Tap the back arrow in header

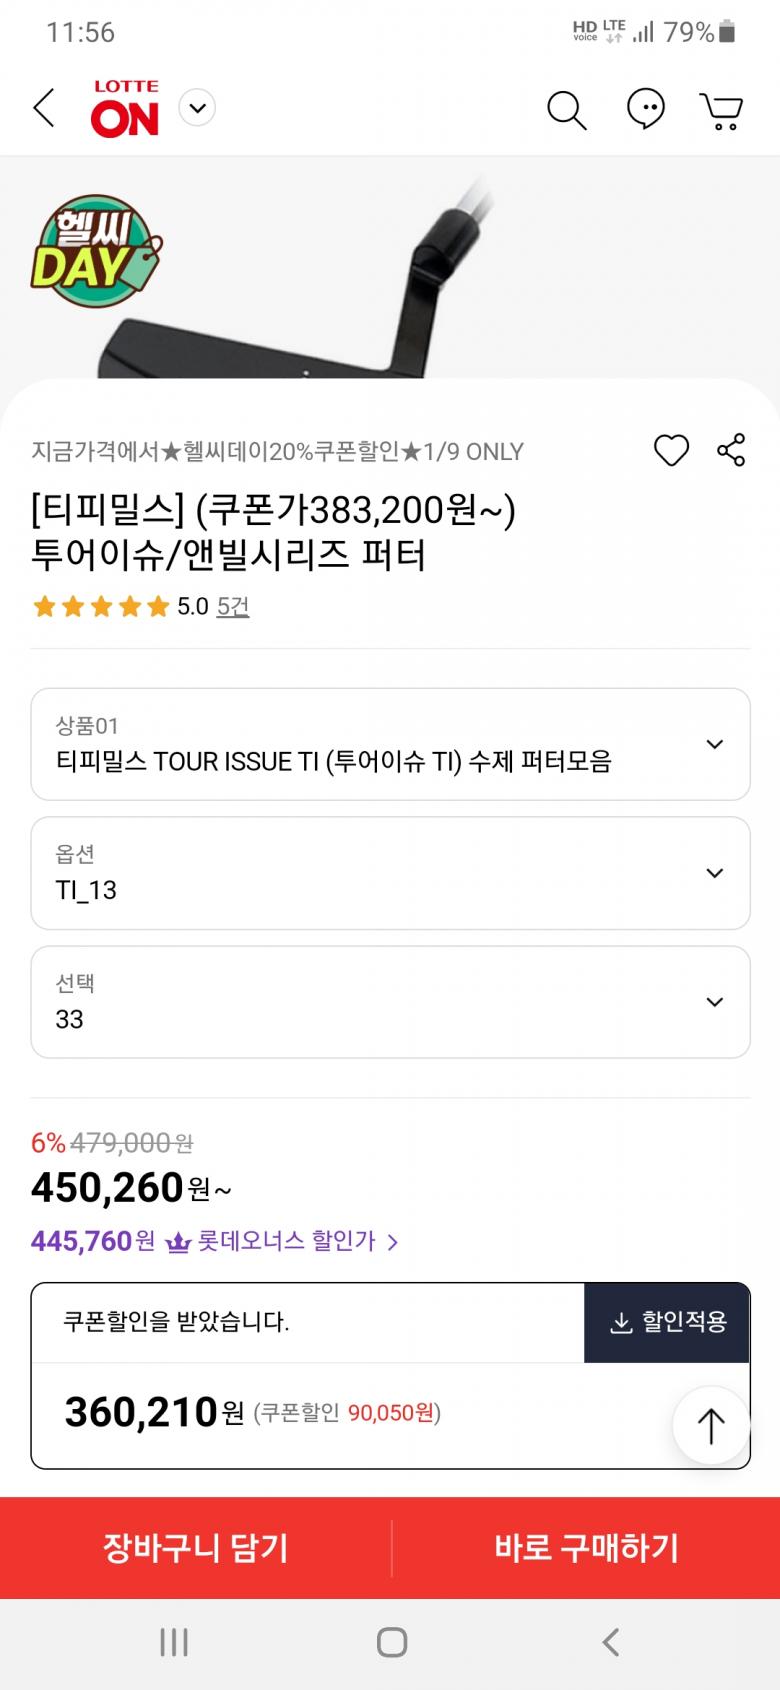[44, 108]
